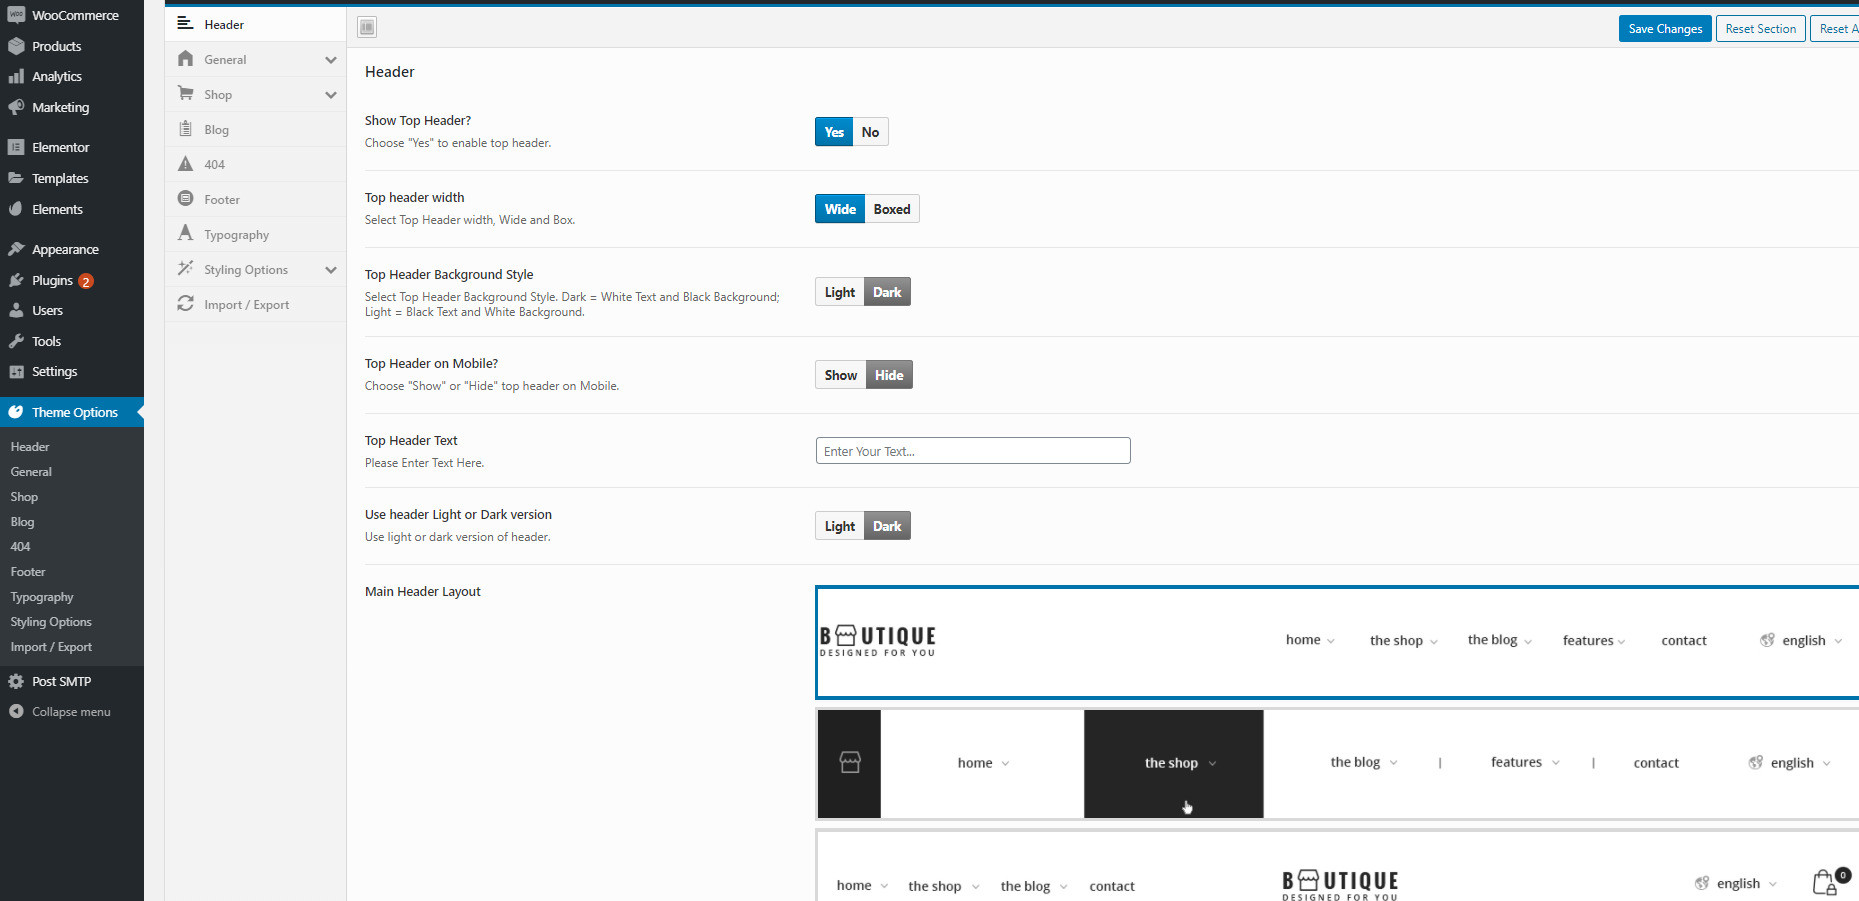
Task: Click the Typography letter A icon
Action: (185, 234)
